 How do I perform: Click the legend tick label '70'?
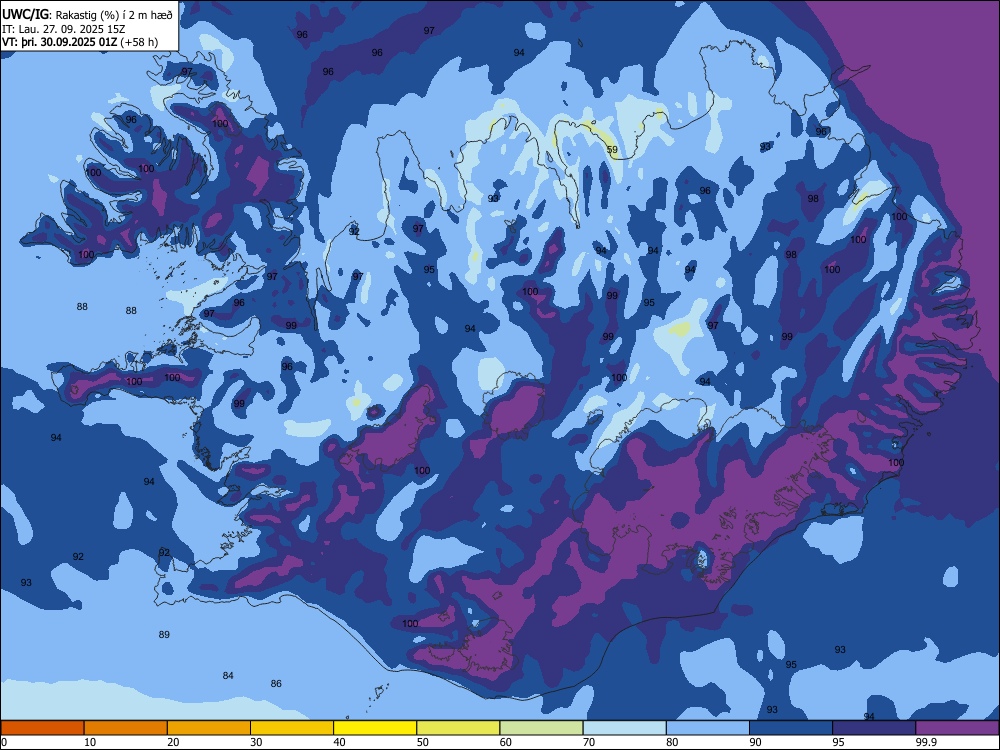click(x=589, y=742)
